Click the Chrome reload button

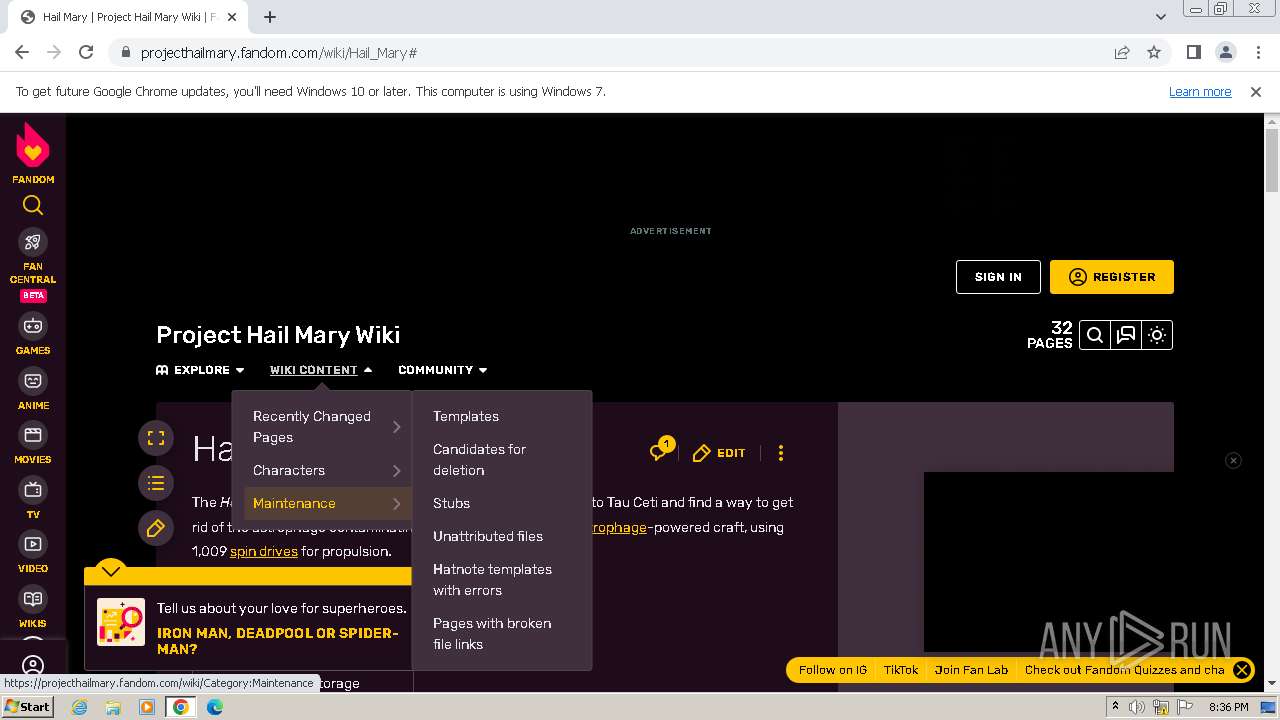click(x=86, y=52)
